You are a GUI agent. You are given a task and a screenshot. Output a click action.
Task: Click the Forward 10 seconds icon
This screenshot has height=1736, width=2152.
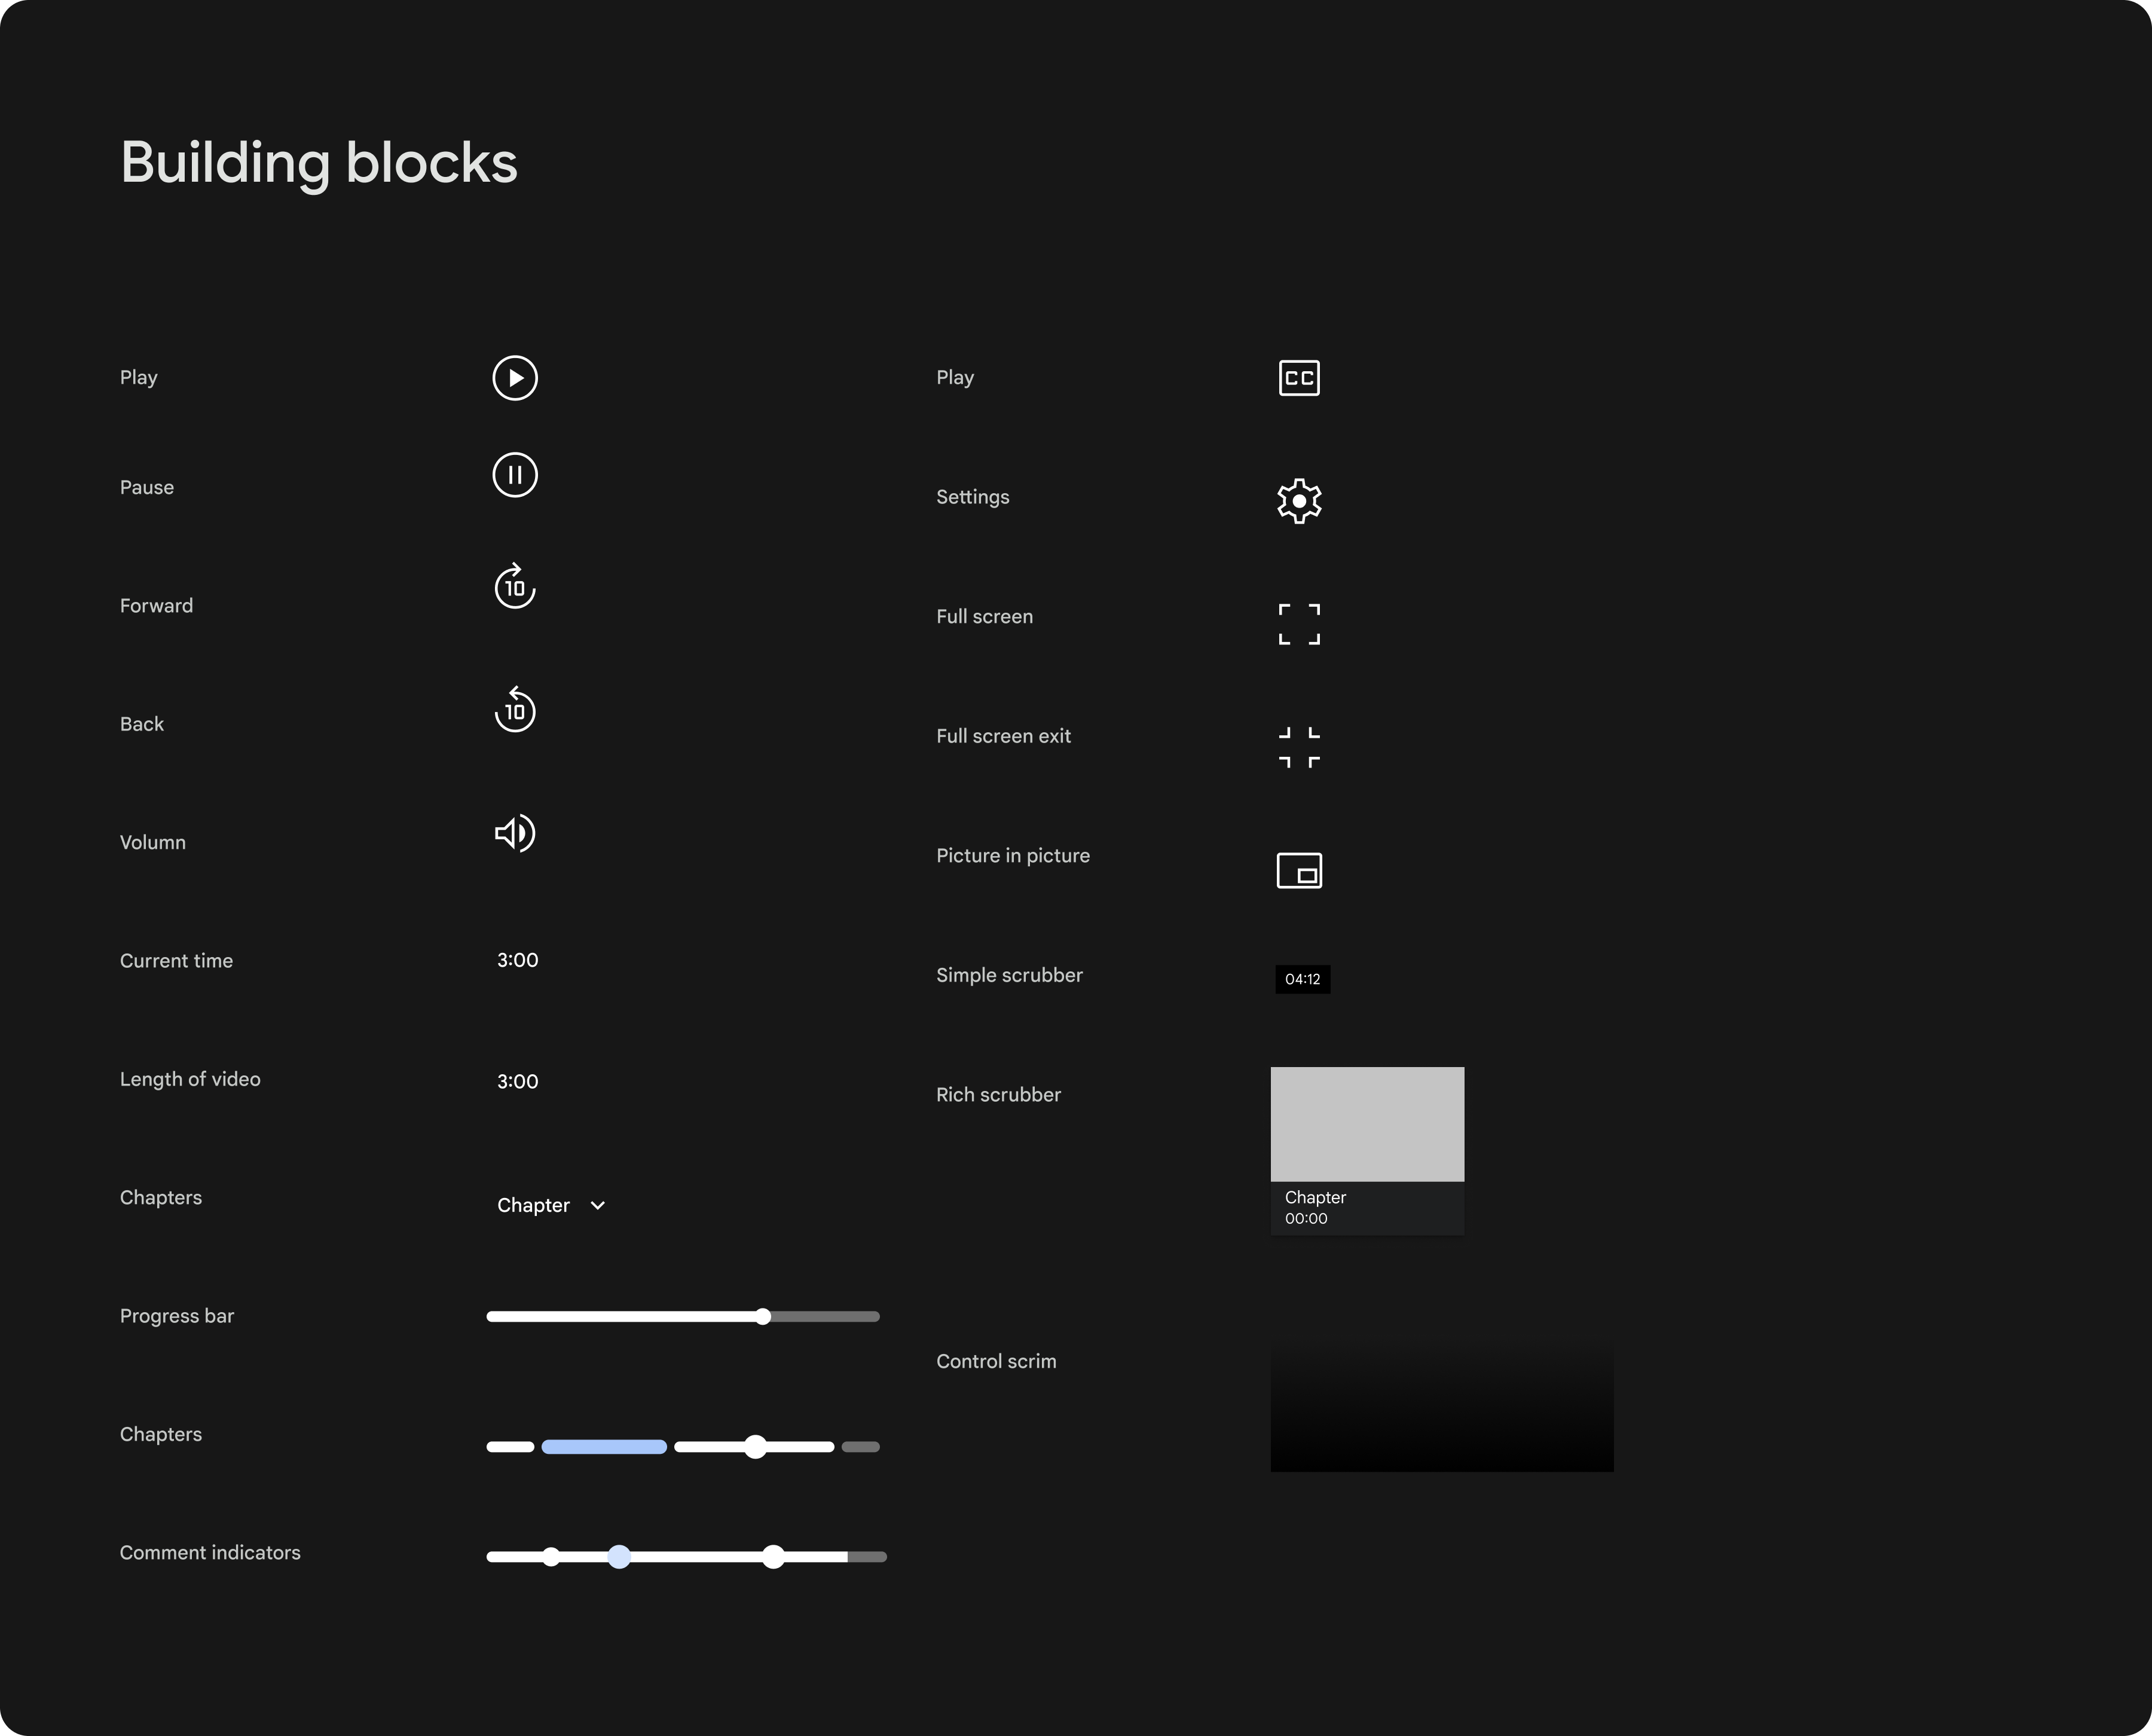coord(514,587)
